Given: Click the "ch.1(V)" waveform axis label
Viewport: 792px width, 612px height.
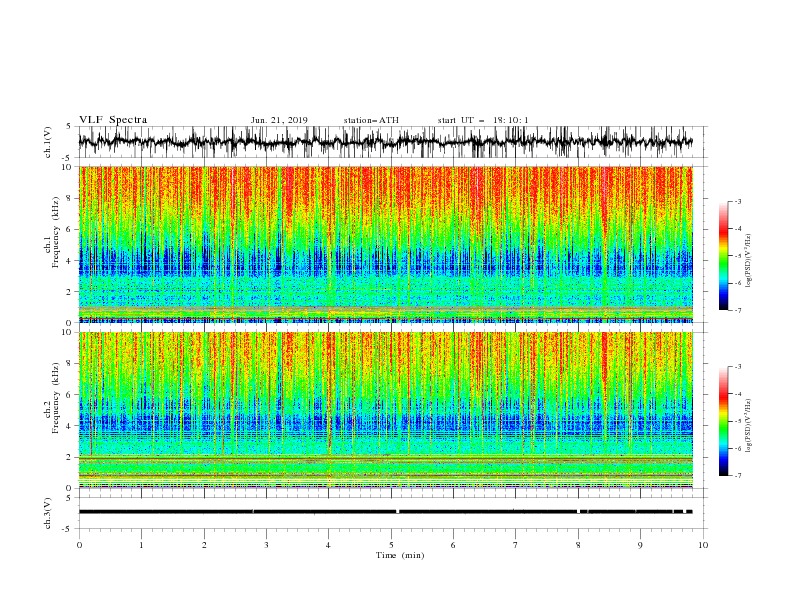Looking at the screenshot, I should coord(48,142).
